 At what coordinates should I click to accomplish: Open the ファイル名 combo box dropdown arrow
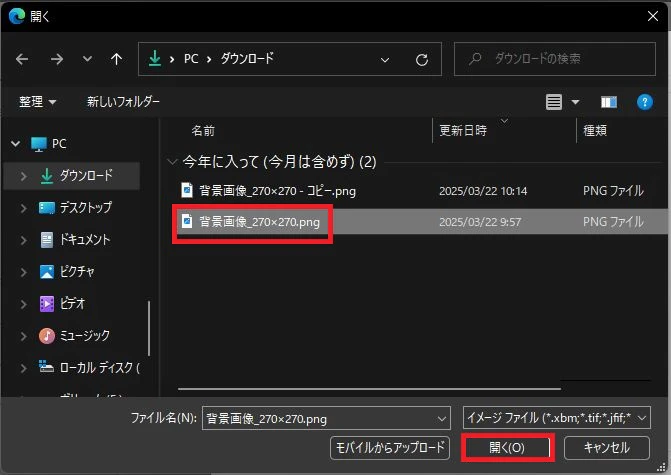pos(442,419)
